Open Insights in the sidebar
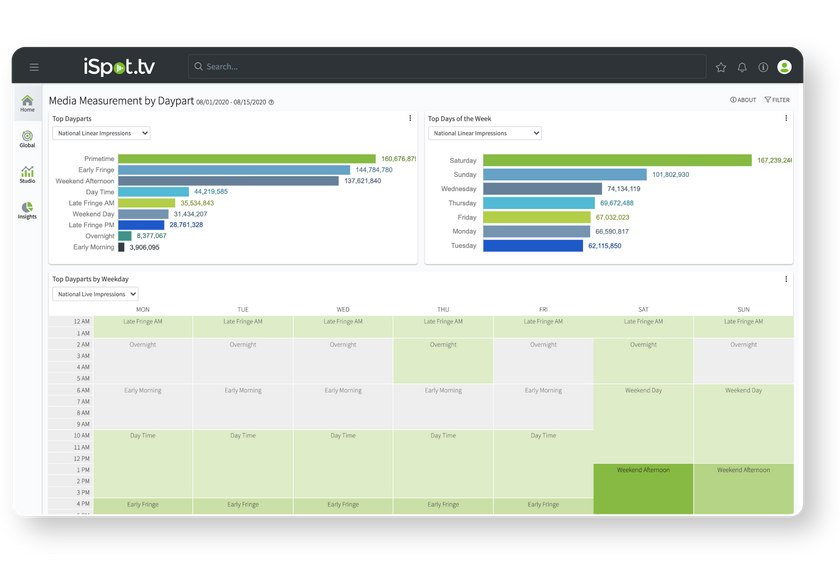 [x=27, y=210]
